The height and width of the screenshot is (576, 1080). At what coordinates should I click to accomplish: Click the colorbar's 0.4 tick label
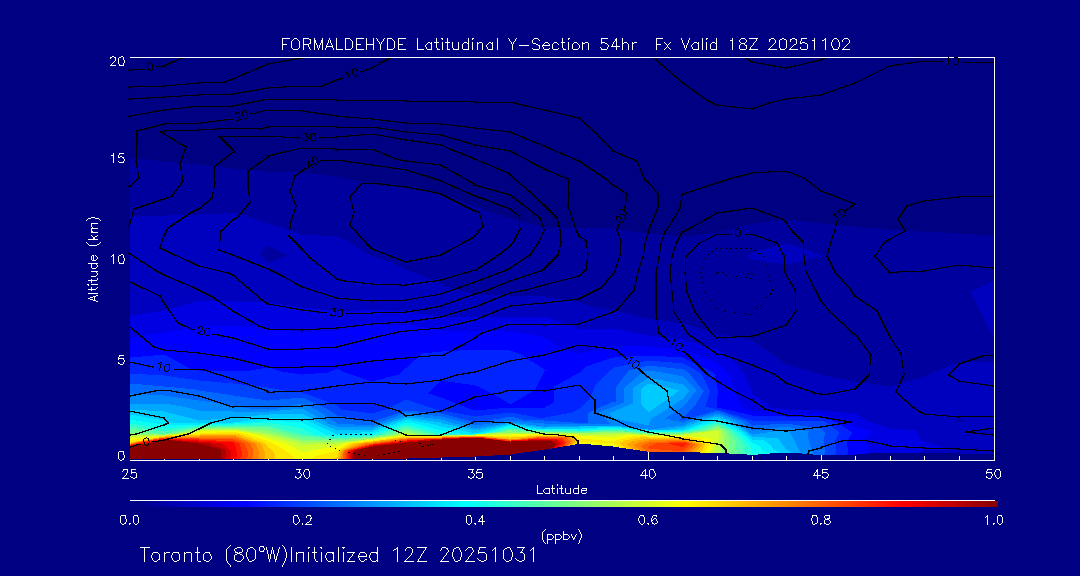475,520
